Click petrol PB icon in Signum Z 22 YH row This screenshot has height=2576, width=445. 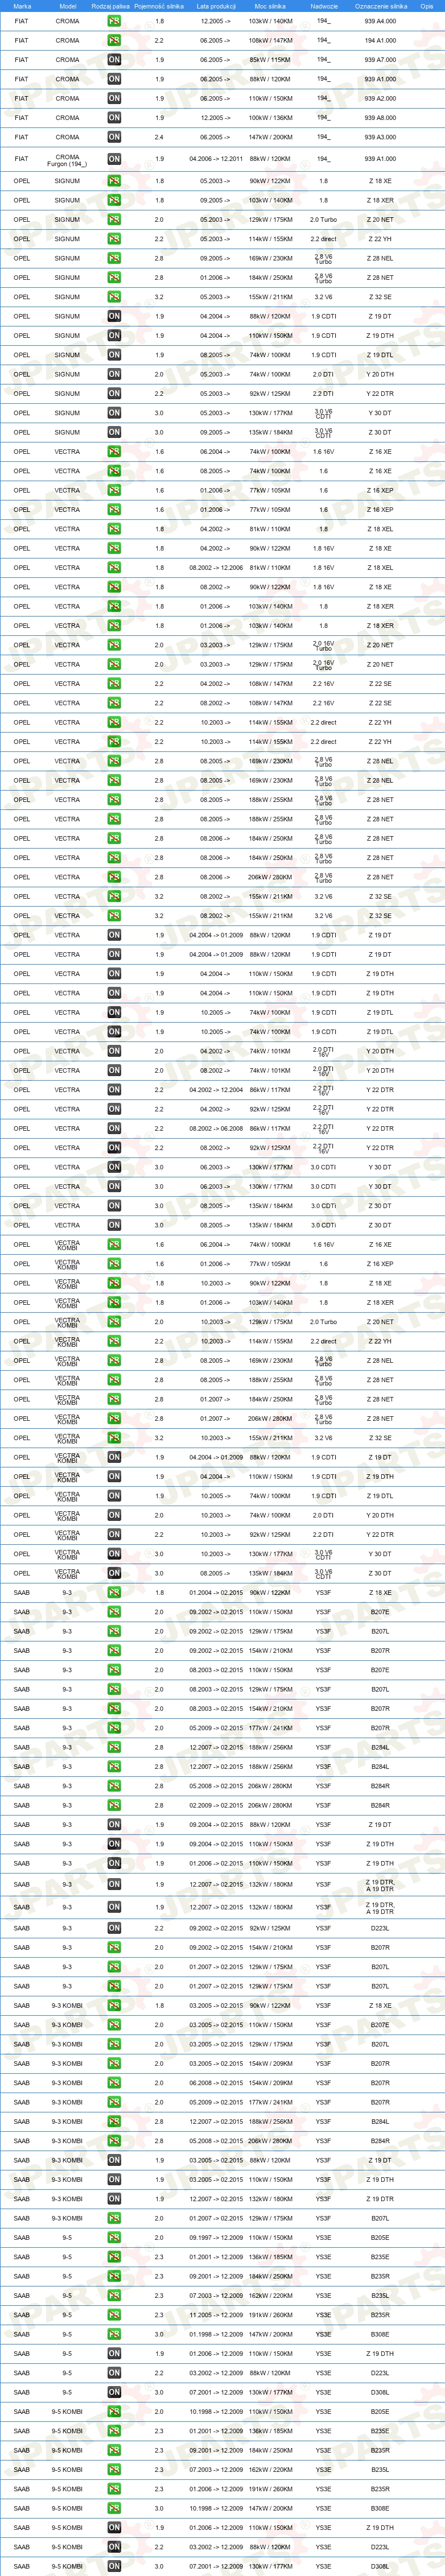coord(114,239)
